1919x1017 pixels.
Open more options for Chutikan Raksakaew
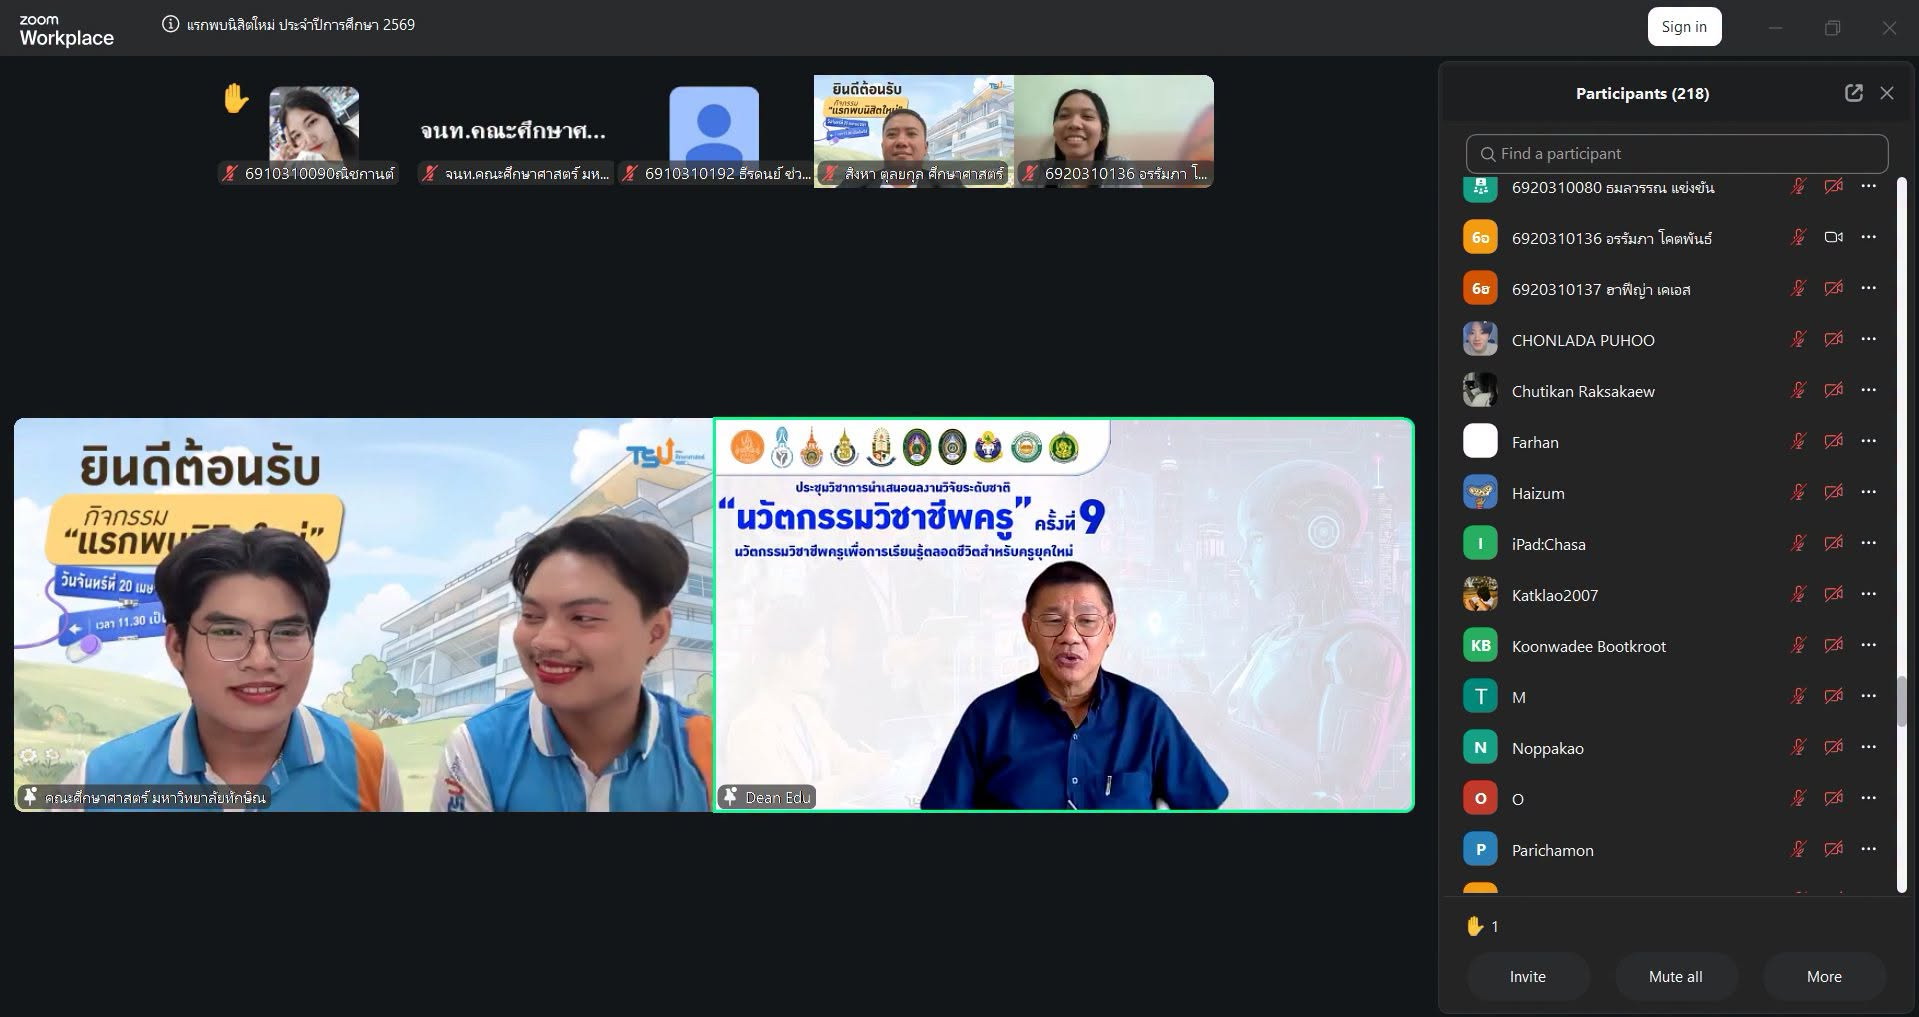click(1868, 390)
